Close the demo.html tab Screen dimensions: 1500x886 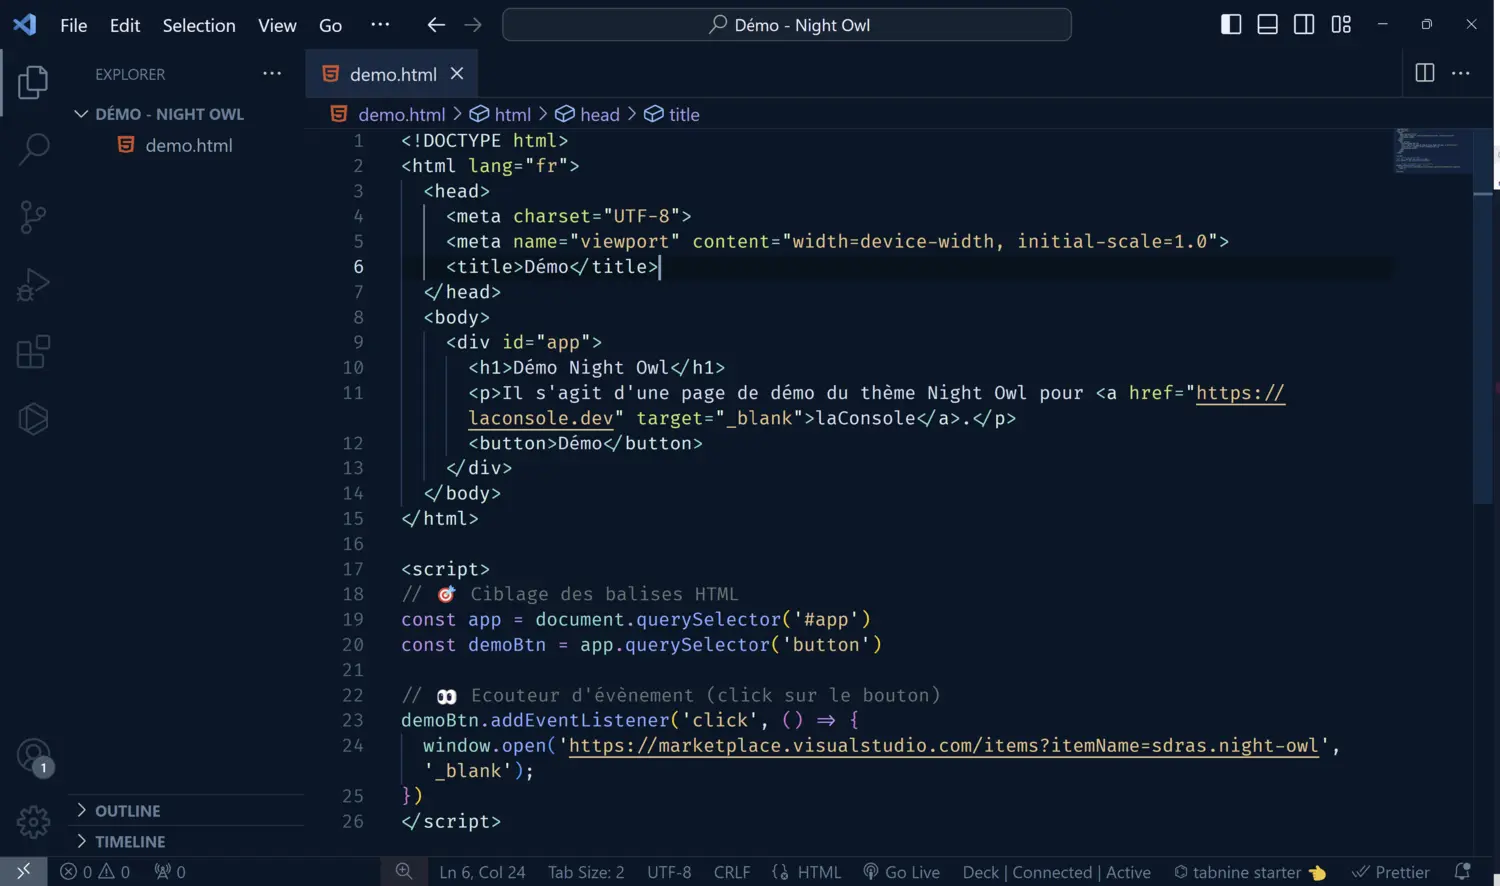click(x=457, y=73)
